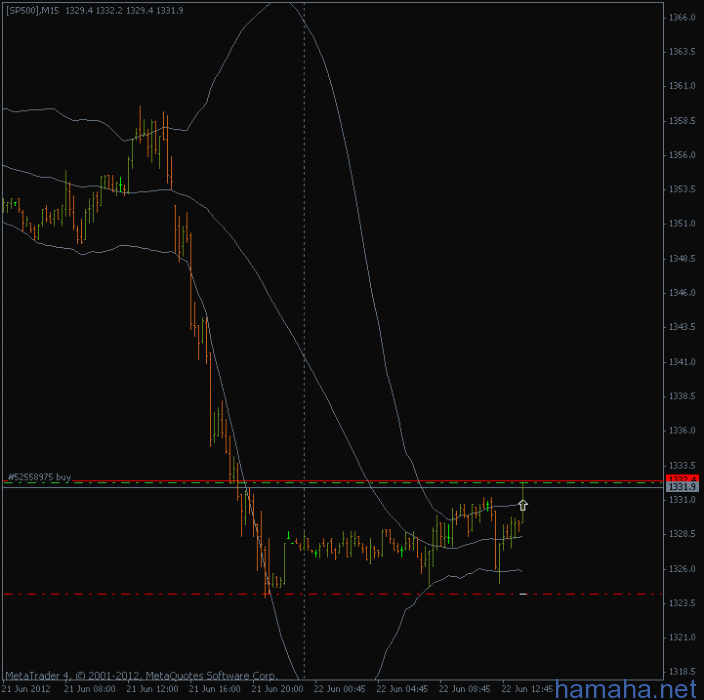
Task: Click the 21 Jun 20:00 time label
Action: [277, 689]
